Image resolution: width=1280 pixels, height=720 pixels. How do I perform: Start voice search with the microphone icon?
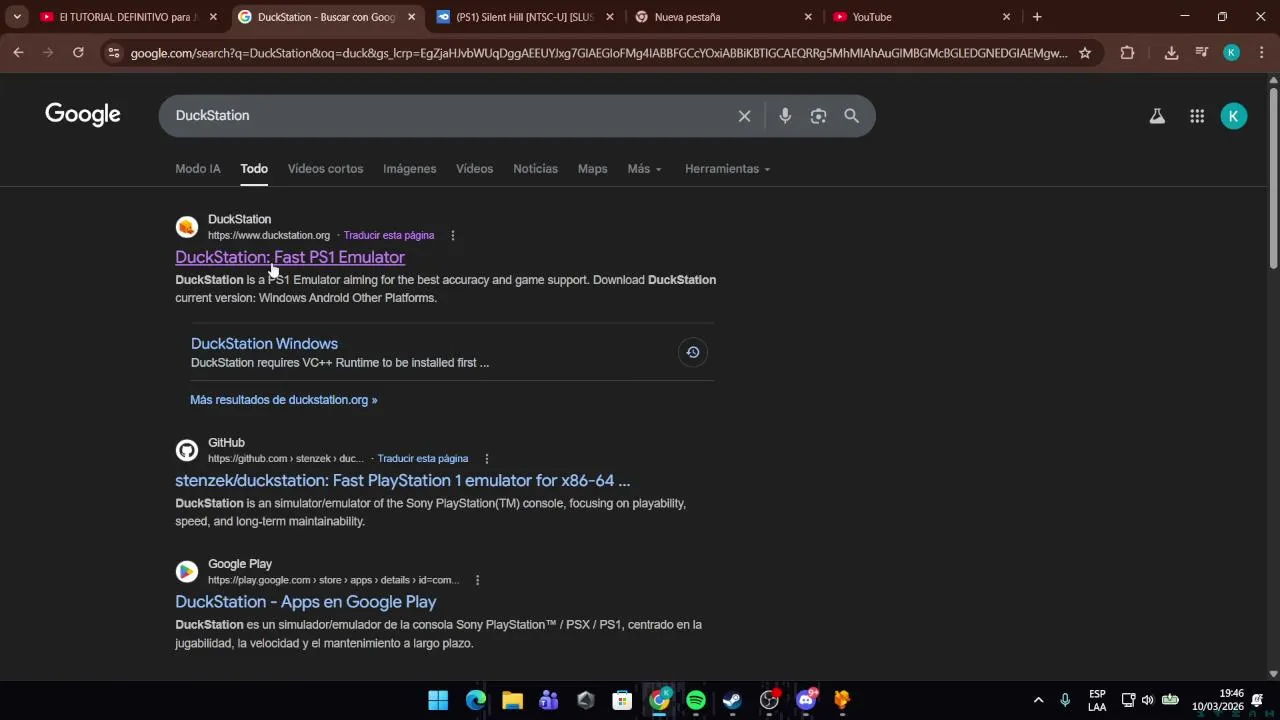[785, 116]
